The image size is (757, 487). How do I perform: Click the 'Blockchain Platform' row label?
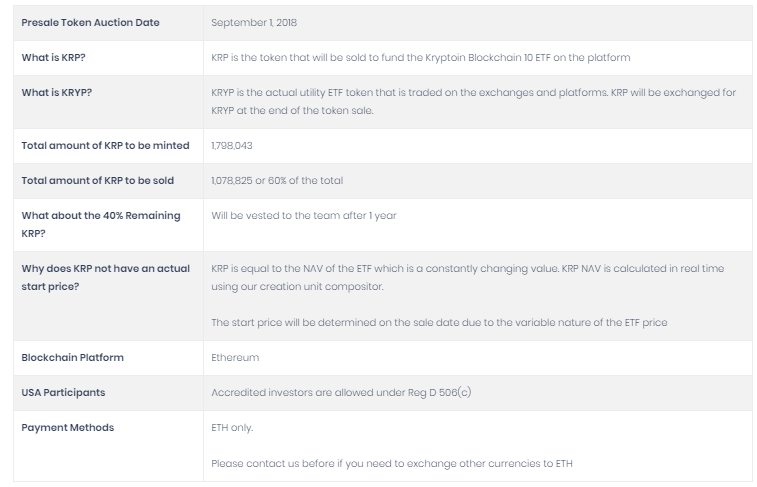pos(72,358)
